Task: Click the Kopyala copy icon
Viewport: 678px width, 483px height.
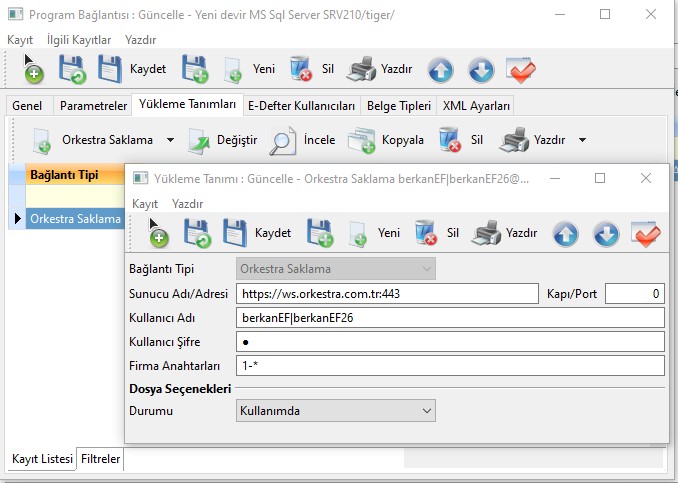Action: 361,140
